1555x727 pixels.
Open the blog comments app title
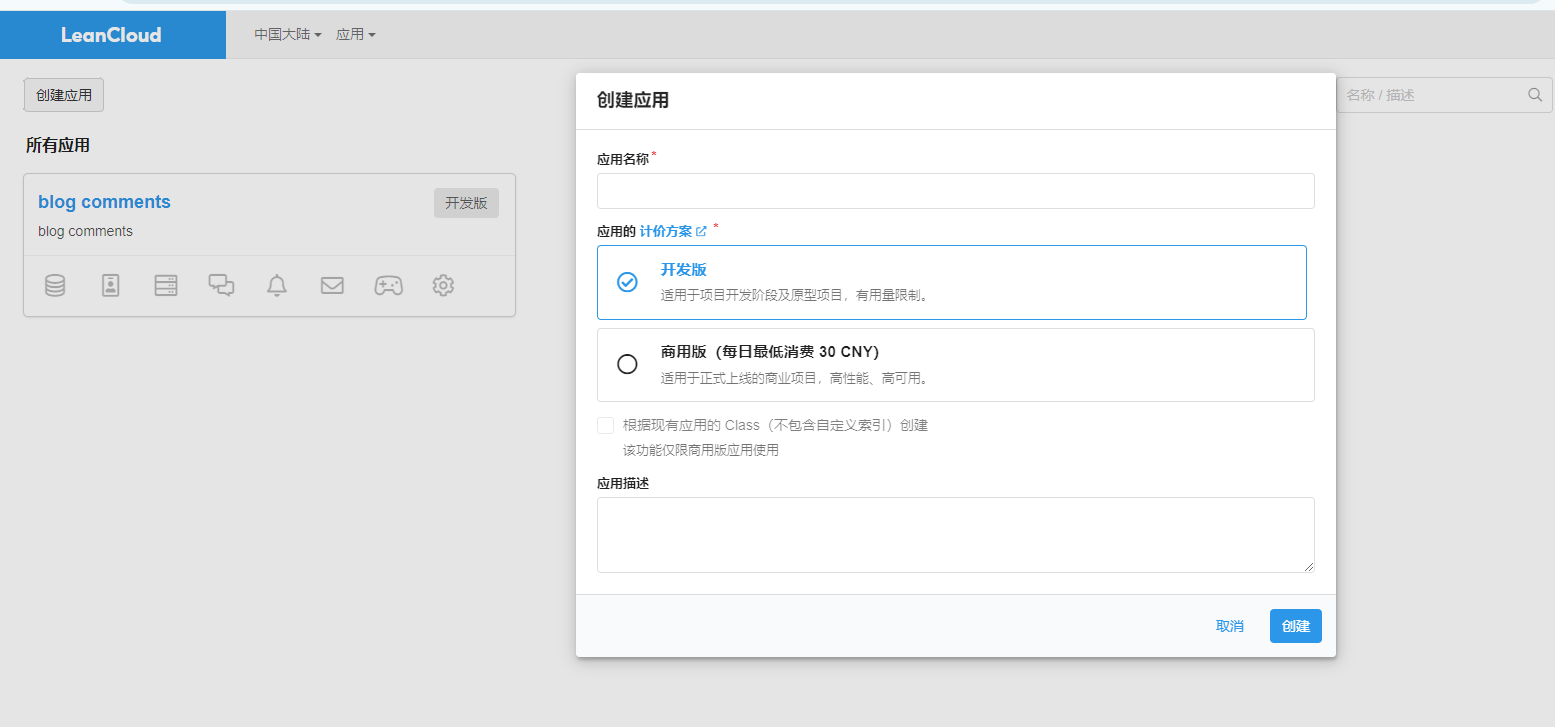[104, 202]
